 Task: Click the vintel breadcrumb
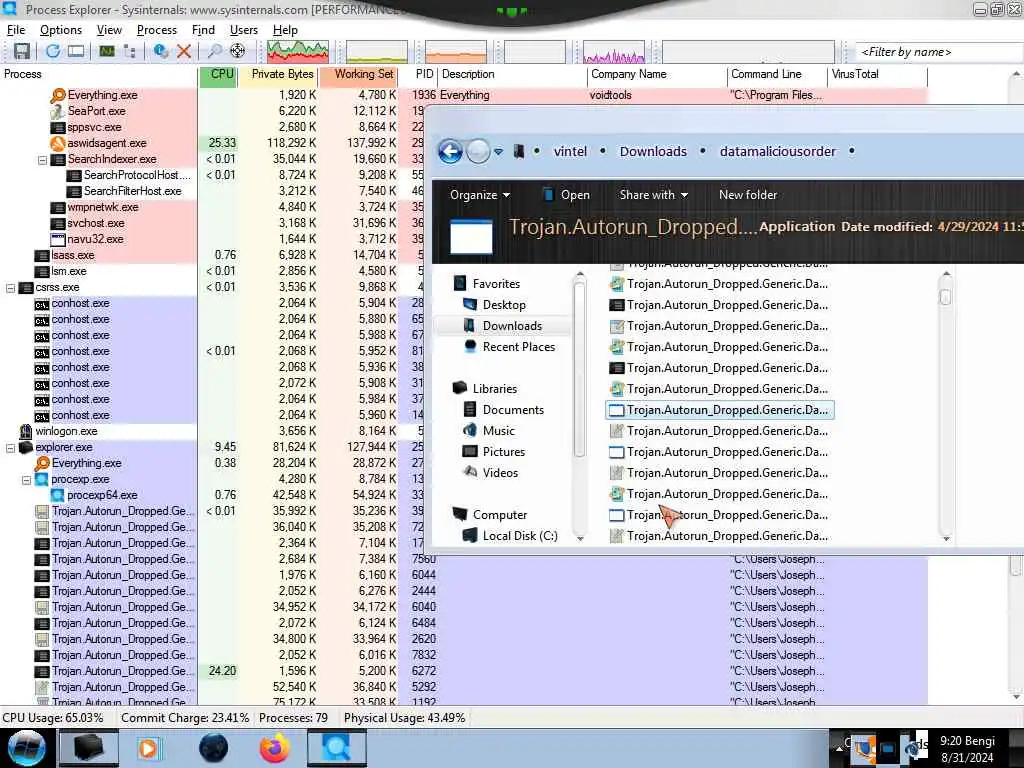(x=570, y=152)
